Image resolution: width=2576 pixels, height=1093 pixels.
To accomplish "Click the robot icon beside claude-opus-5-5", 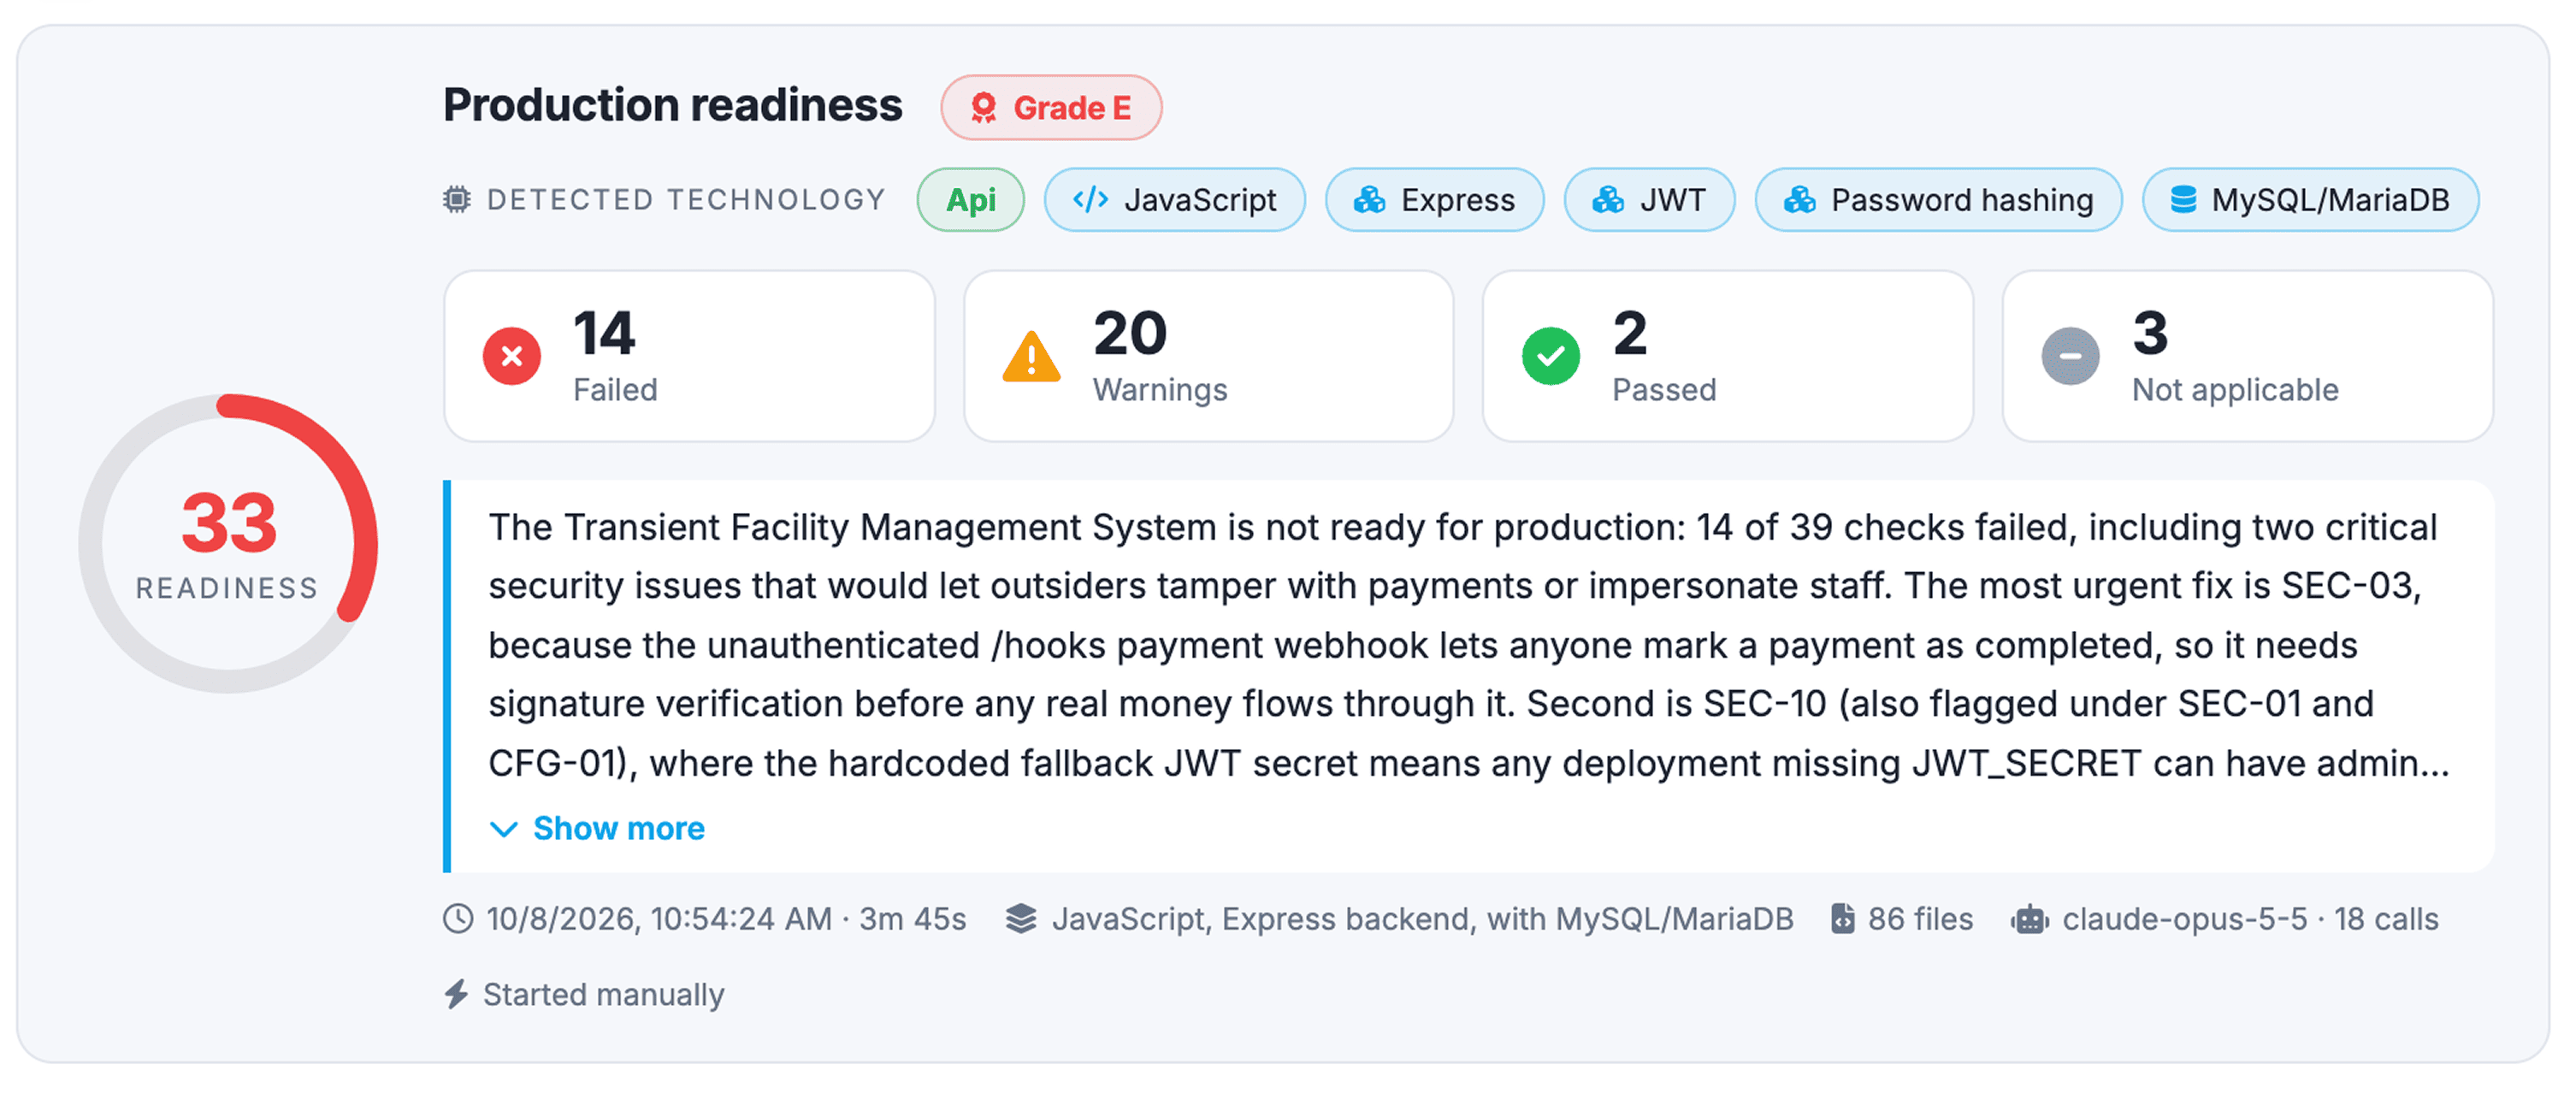I will tap(2029, 918).
